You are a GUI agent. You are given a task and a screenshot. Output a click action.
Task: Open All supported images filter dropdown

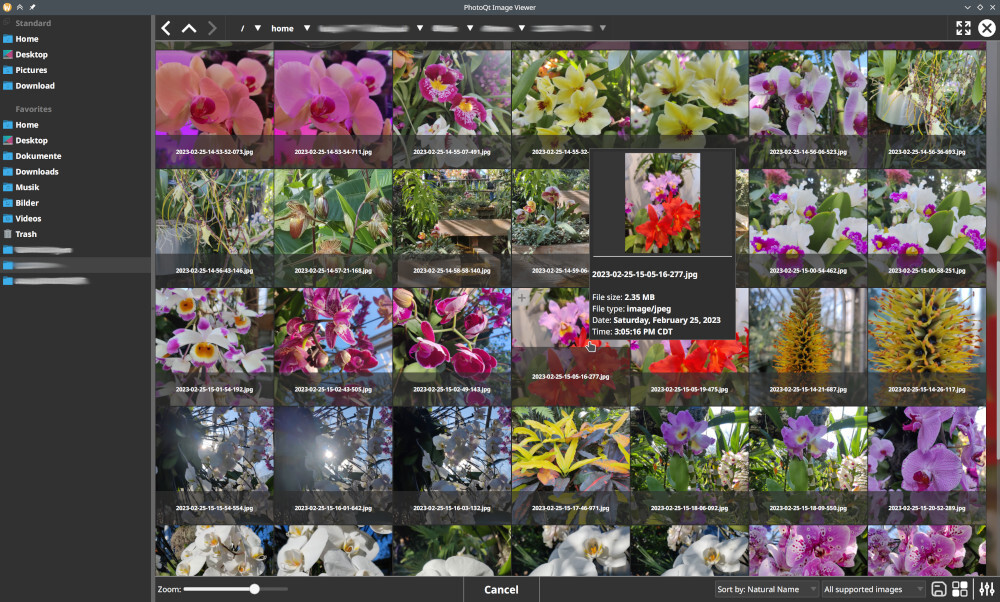click(873, 589)
